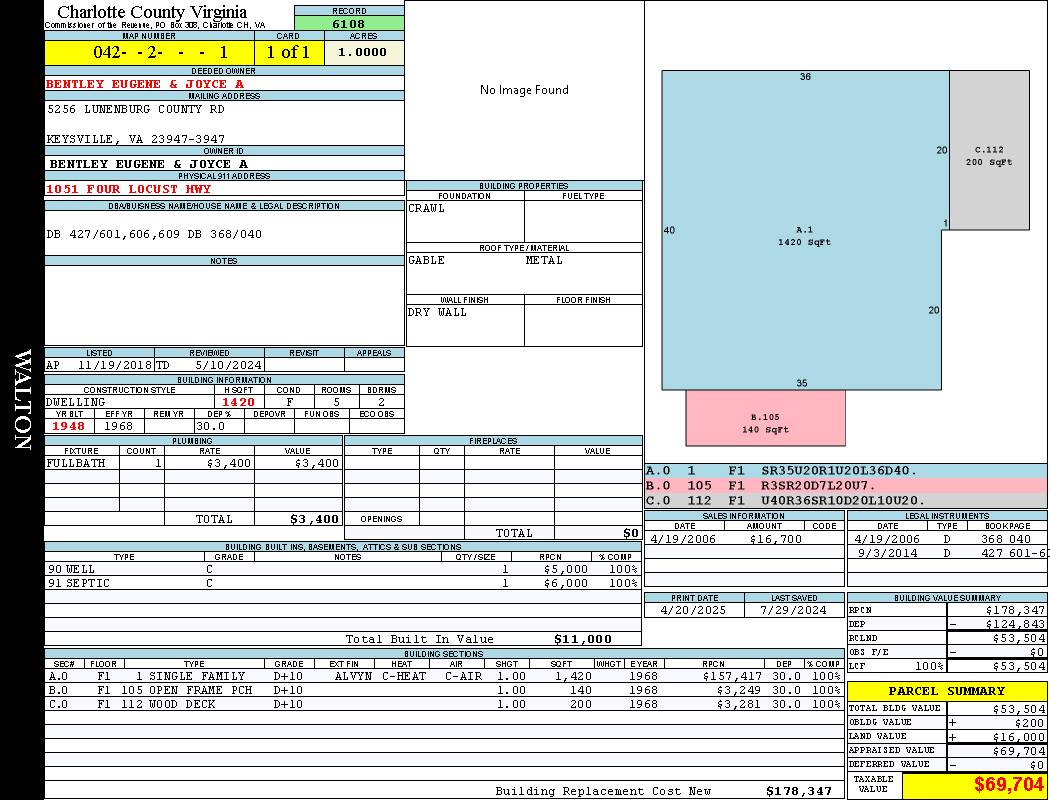
Task: Select the gray C.112 200 SqFt deck area
Action: point(989,155)
